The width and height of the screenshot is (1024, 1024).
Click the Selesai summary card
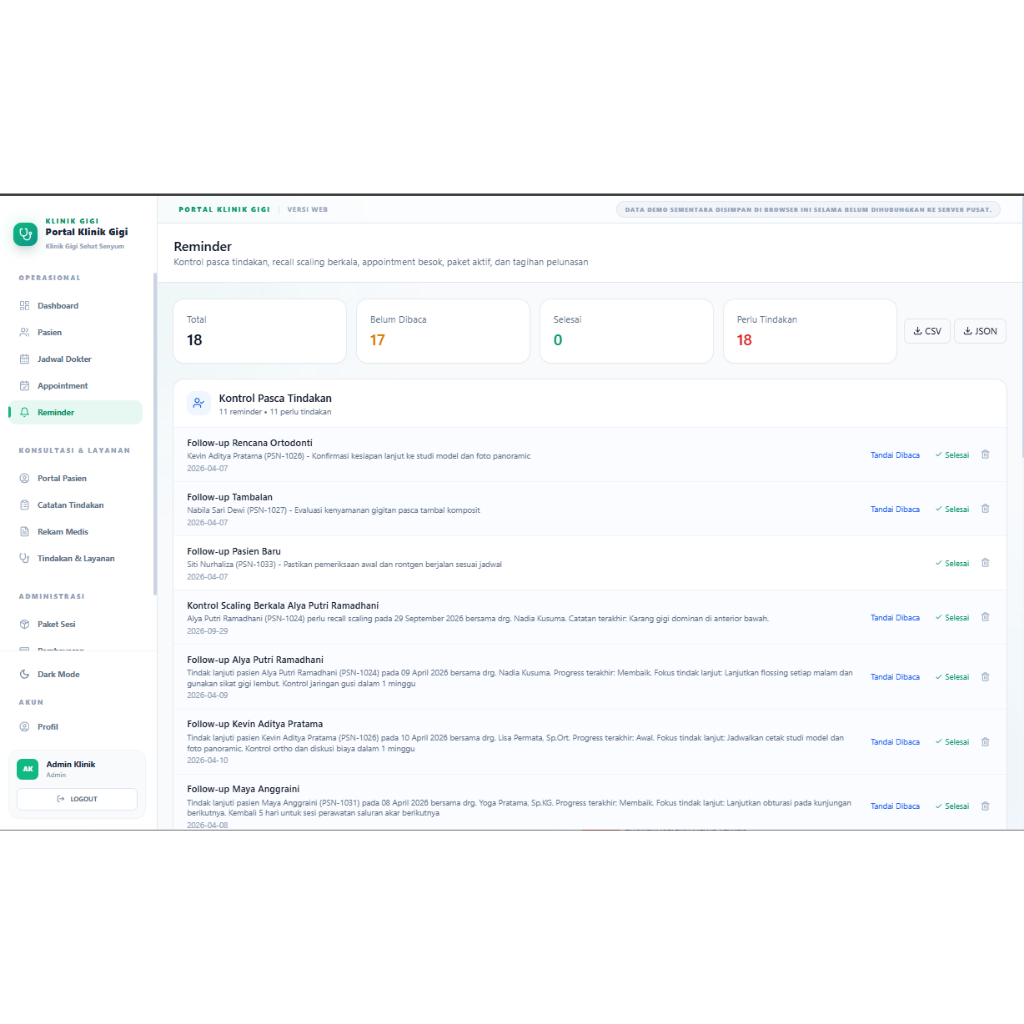tap(626, 331)
